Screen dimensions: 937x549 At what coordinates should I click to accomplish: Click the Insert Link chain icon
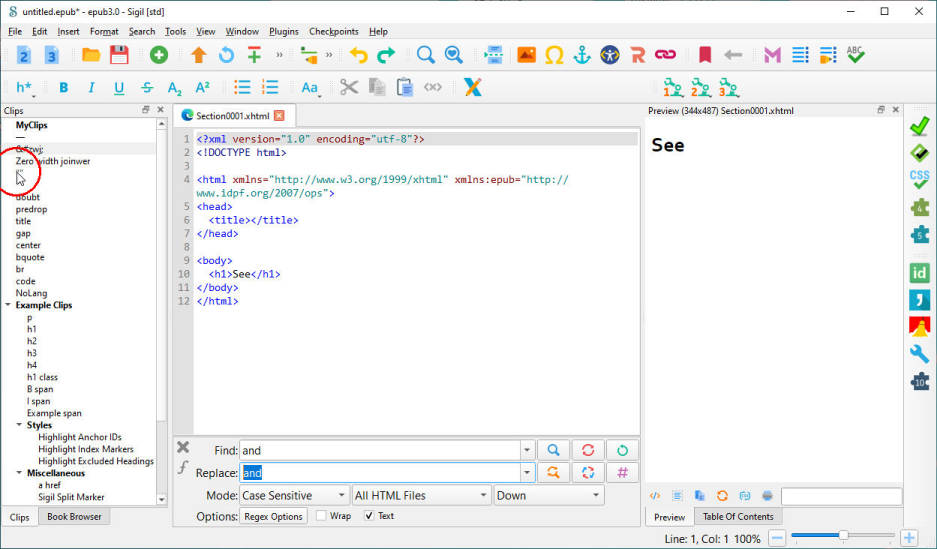[x=665, y=55]
